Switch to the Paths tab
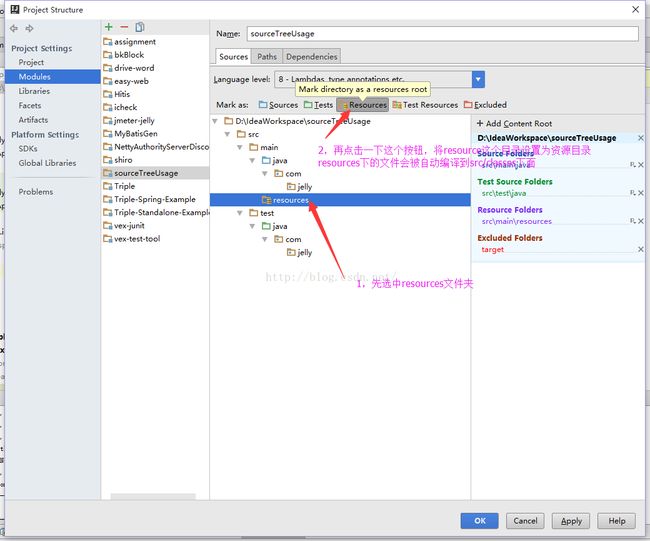Viewport: 650px width, 541px height. [267, 57]
